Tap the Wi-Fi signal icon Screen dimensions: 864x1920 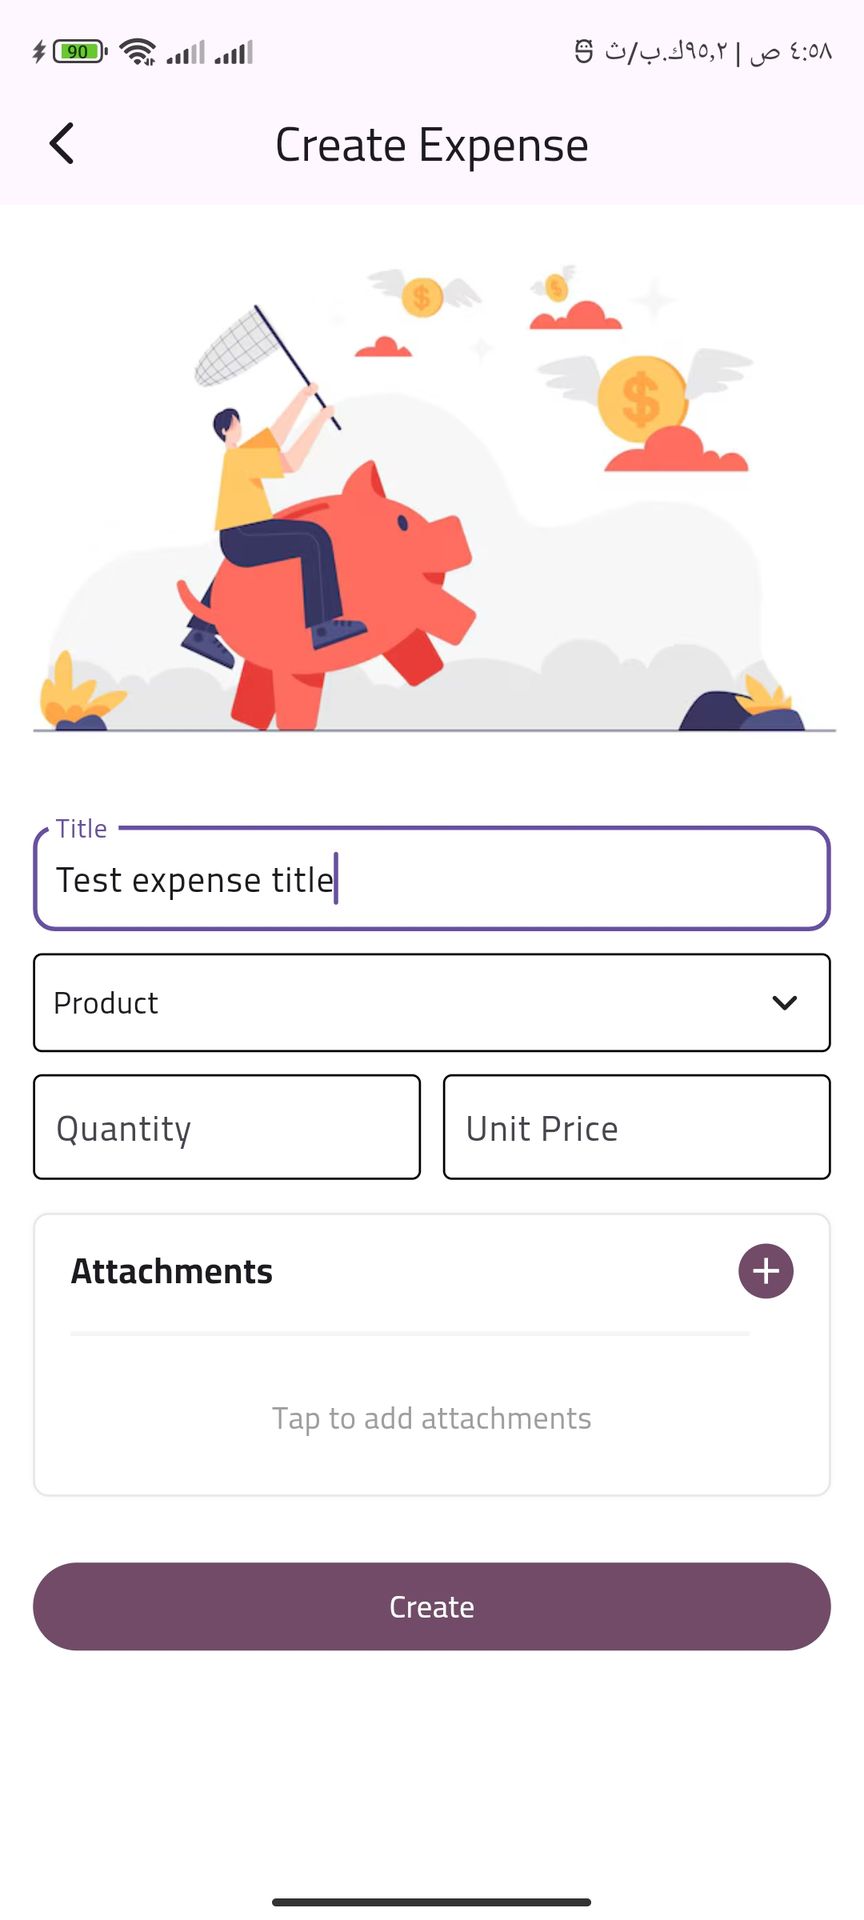pos(137,51)
